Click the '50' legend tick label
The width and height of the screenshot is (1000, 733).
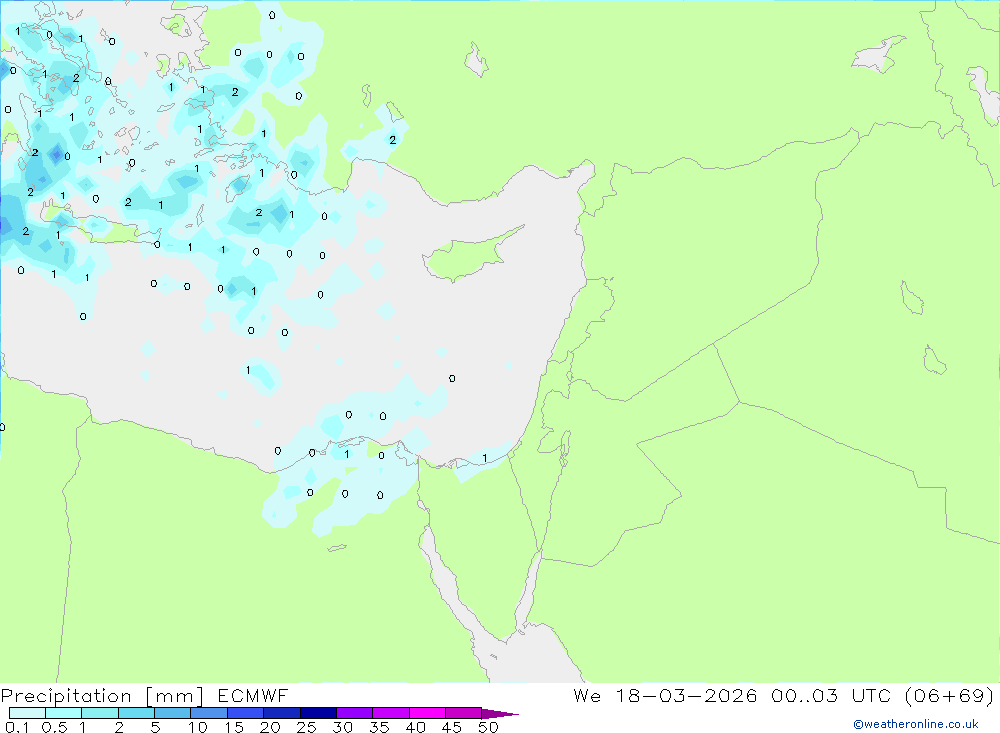(488, 727)
